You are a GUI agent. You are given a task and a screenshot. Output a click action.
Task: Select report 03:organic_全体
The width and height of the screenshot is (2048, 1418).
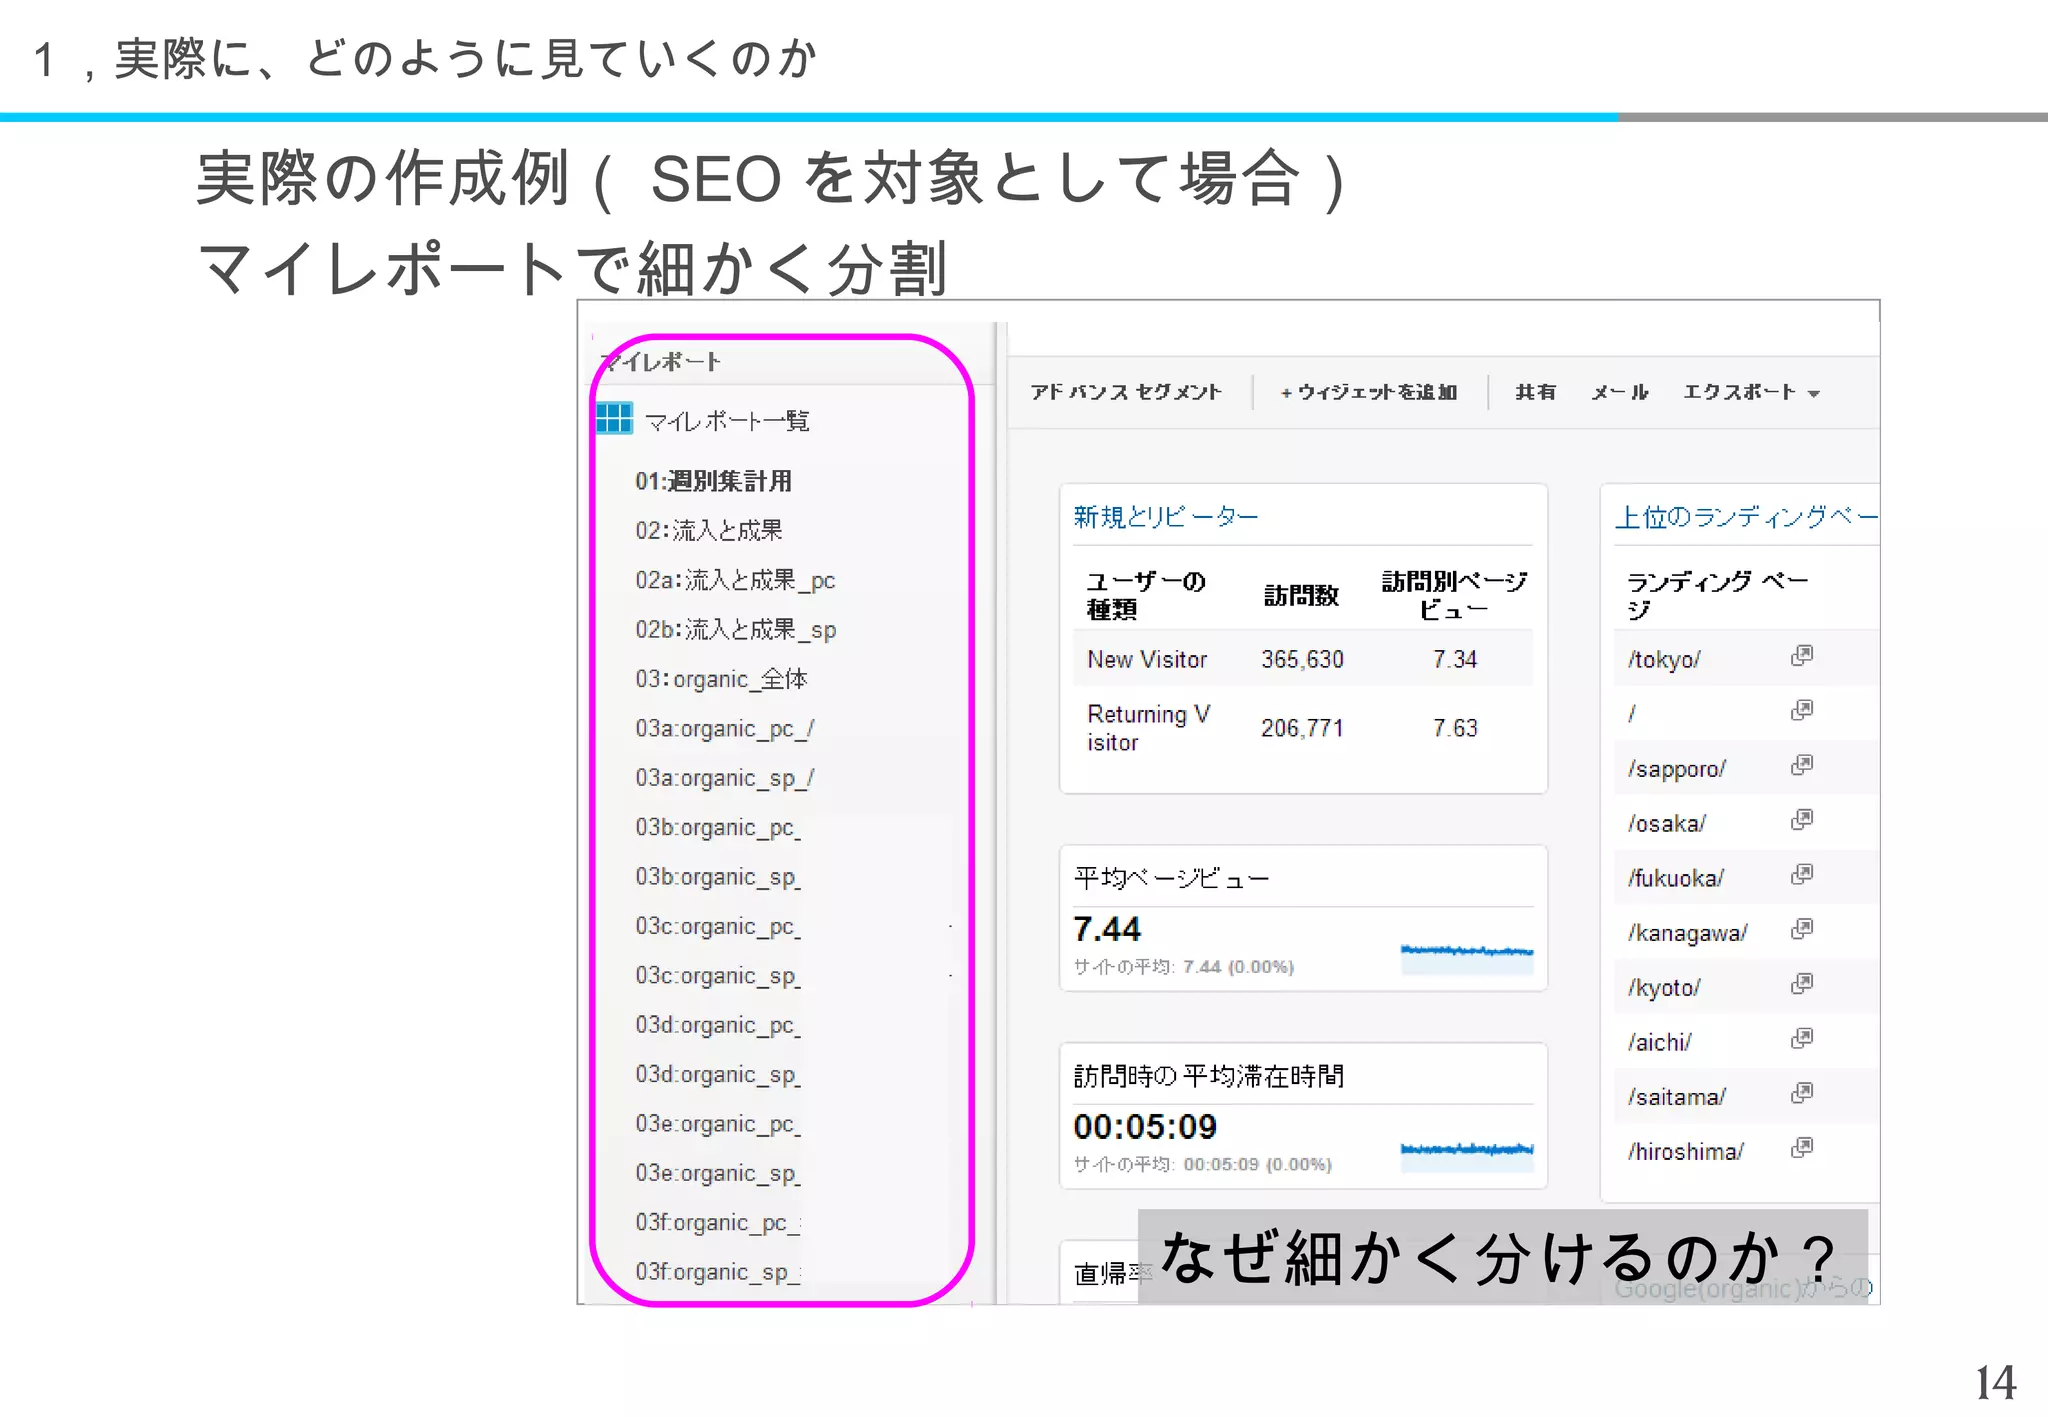721,679
